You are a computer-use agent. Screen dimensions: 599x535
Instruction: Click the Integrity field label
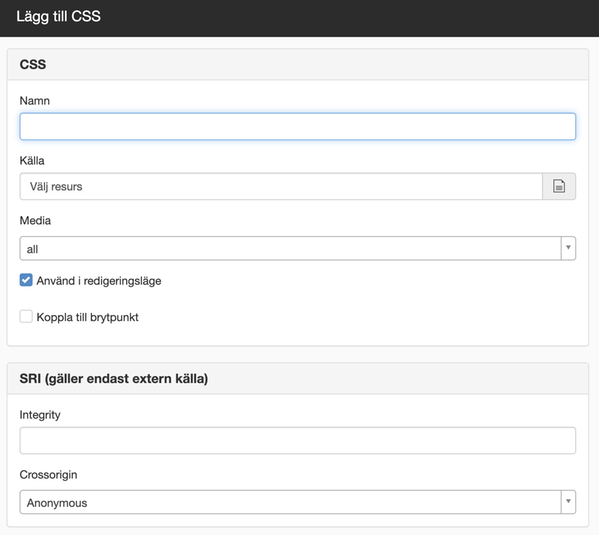coord(40,415)
